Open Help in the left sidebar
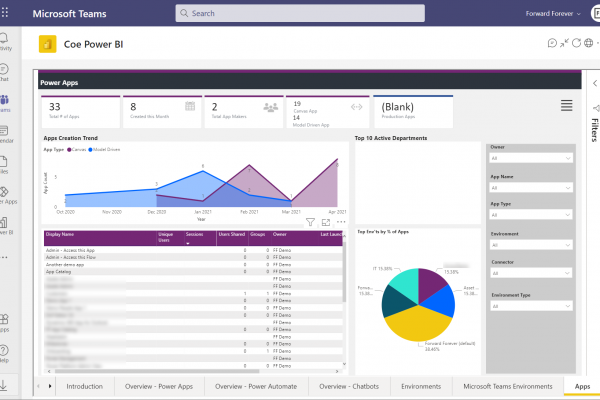Image resolution: width=600 pixels, height=400 pixels. click(5, 352)
